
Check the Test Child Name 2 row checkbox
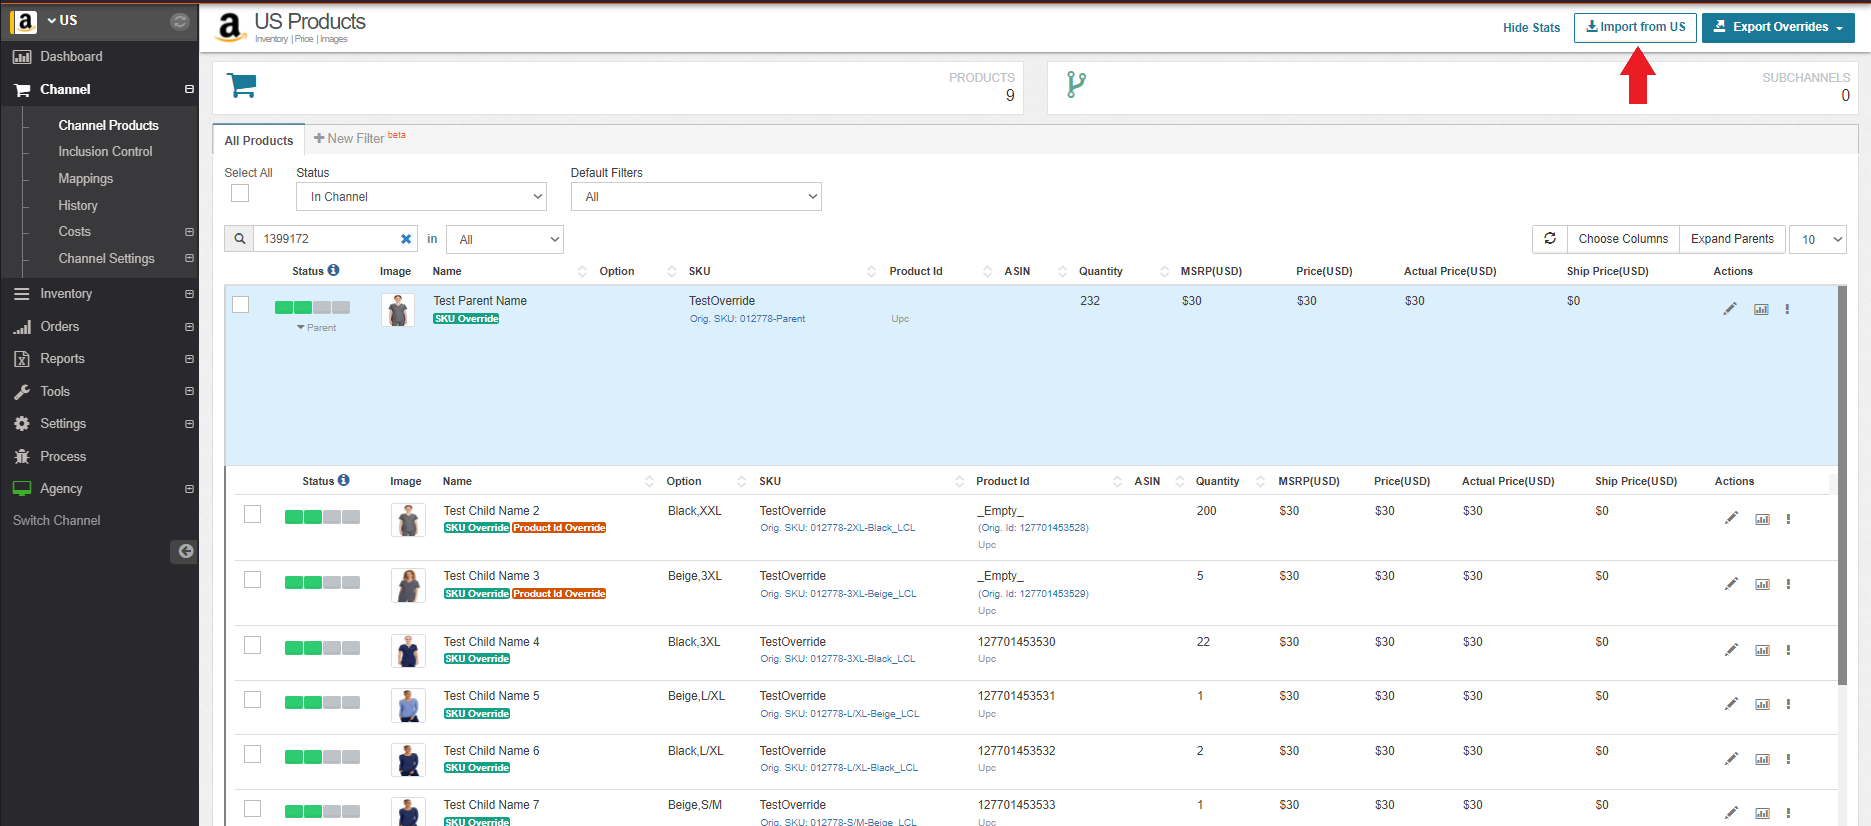click(253, 514)
